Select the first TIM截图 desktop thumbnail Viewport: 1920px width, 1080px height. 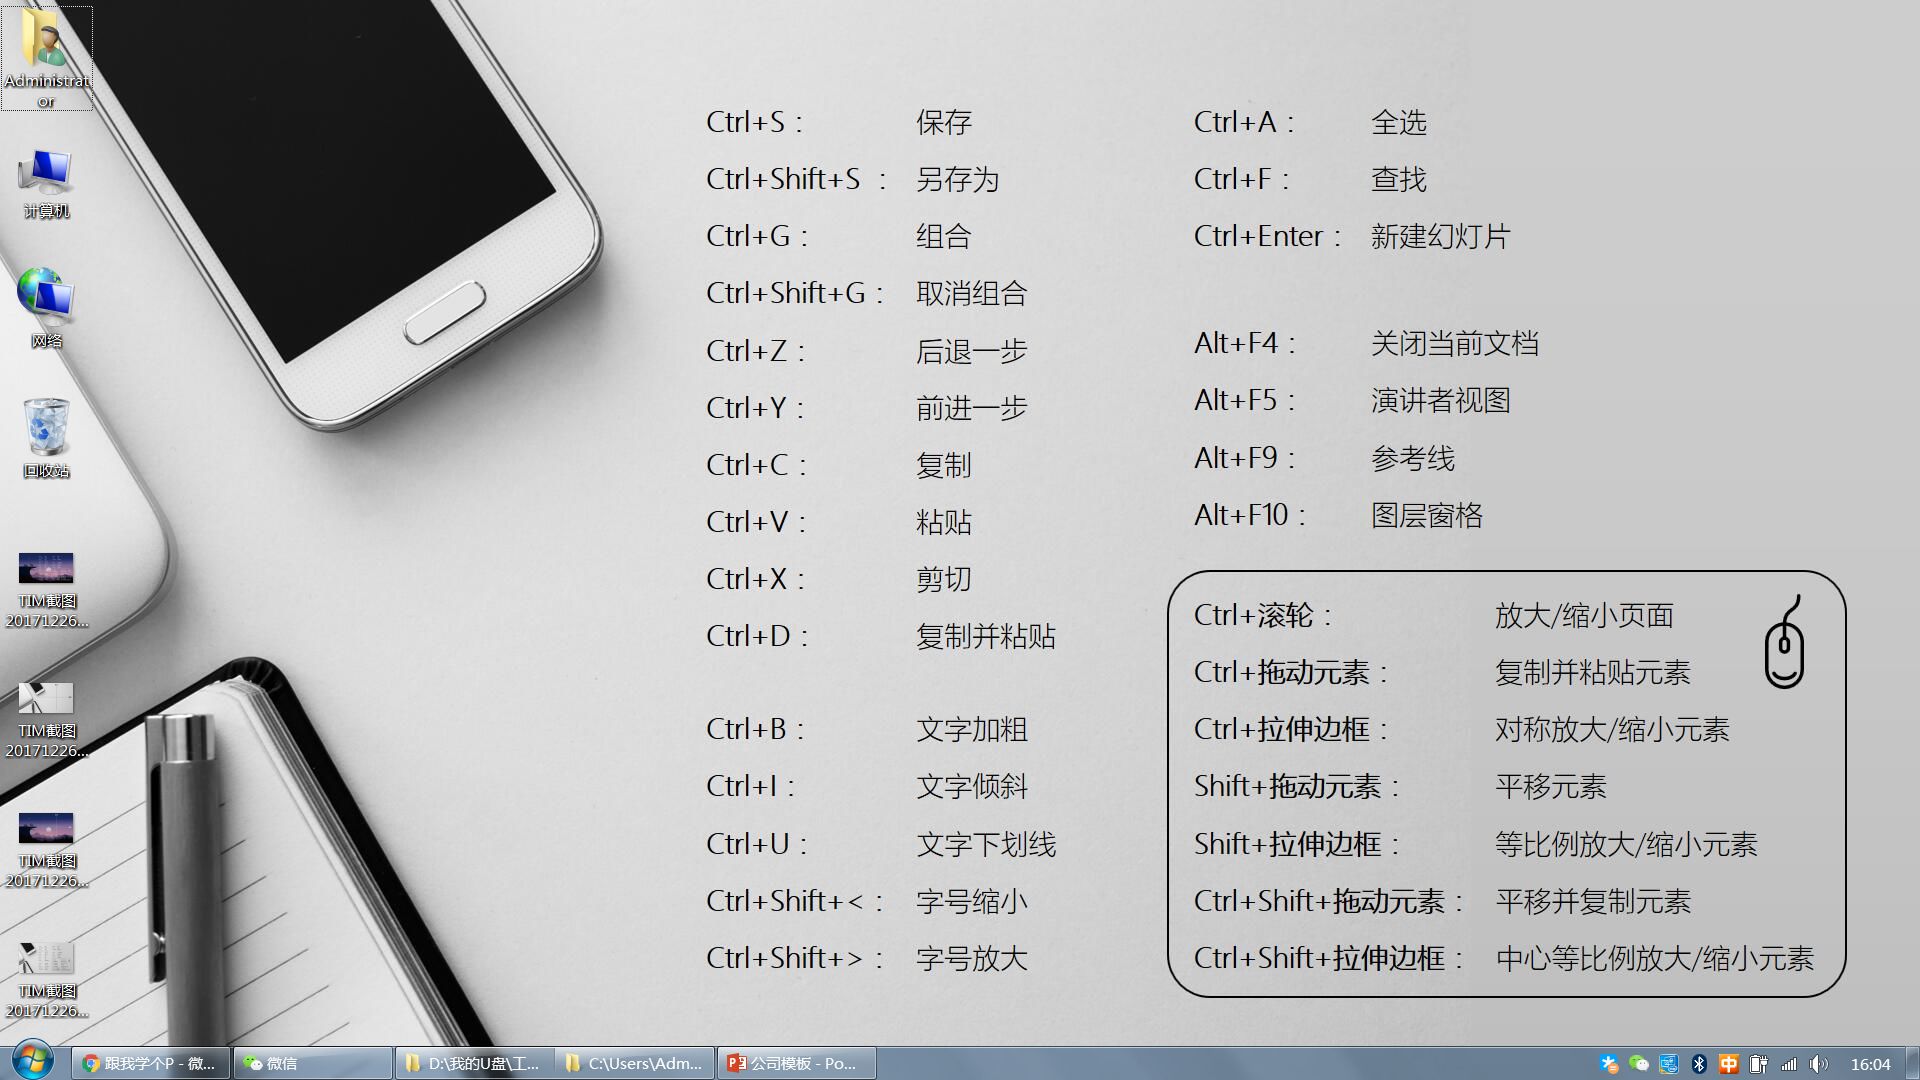tap(46, 570)
